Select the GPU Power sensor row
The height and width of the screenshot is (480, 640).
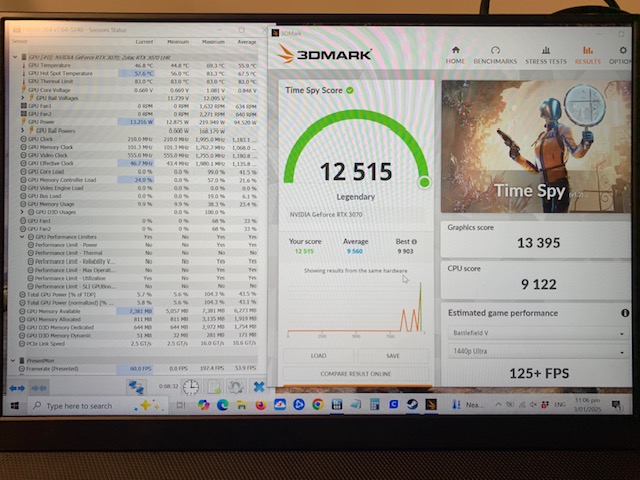pyautogui.click(x=139, y=122)
